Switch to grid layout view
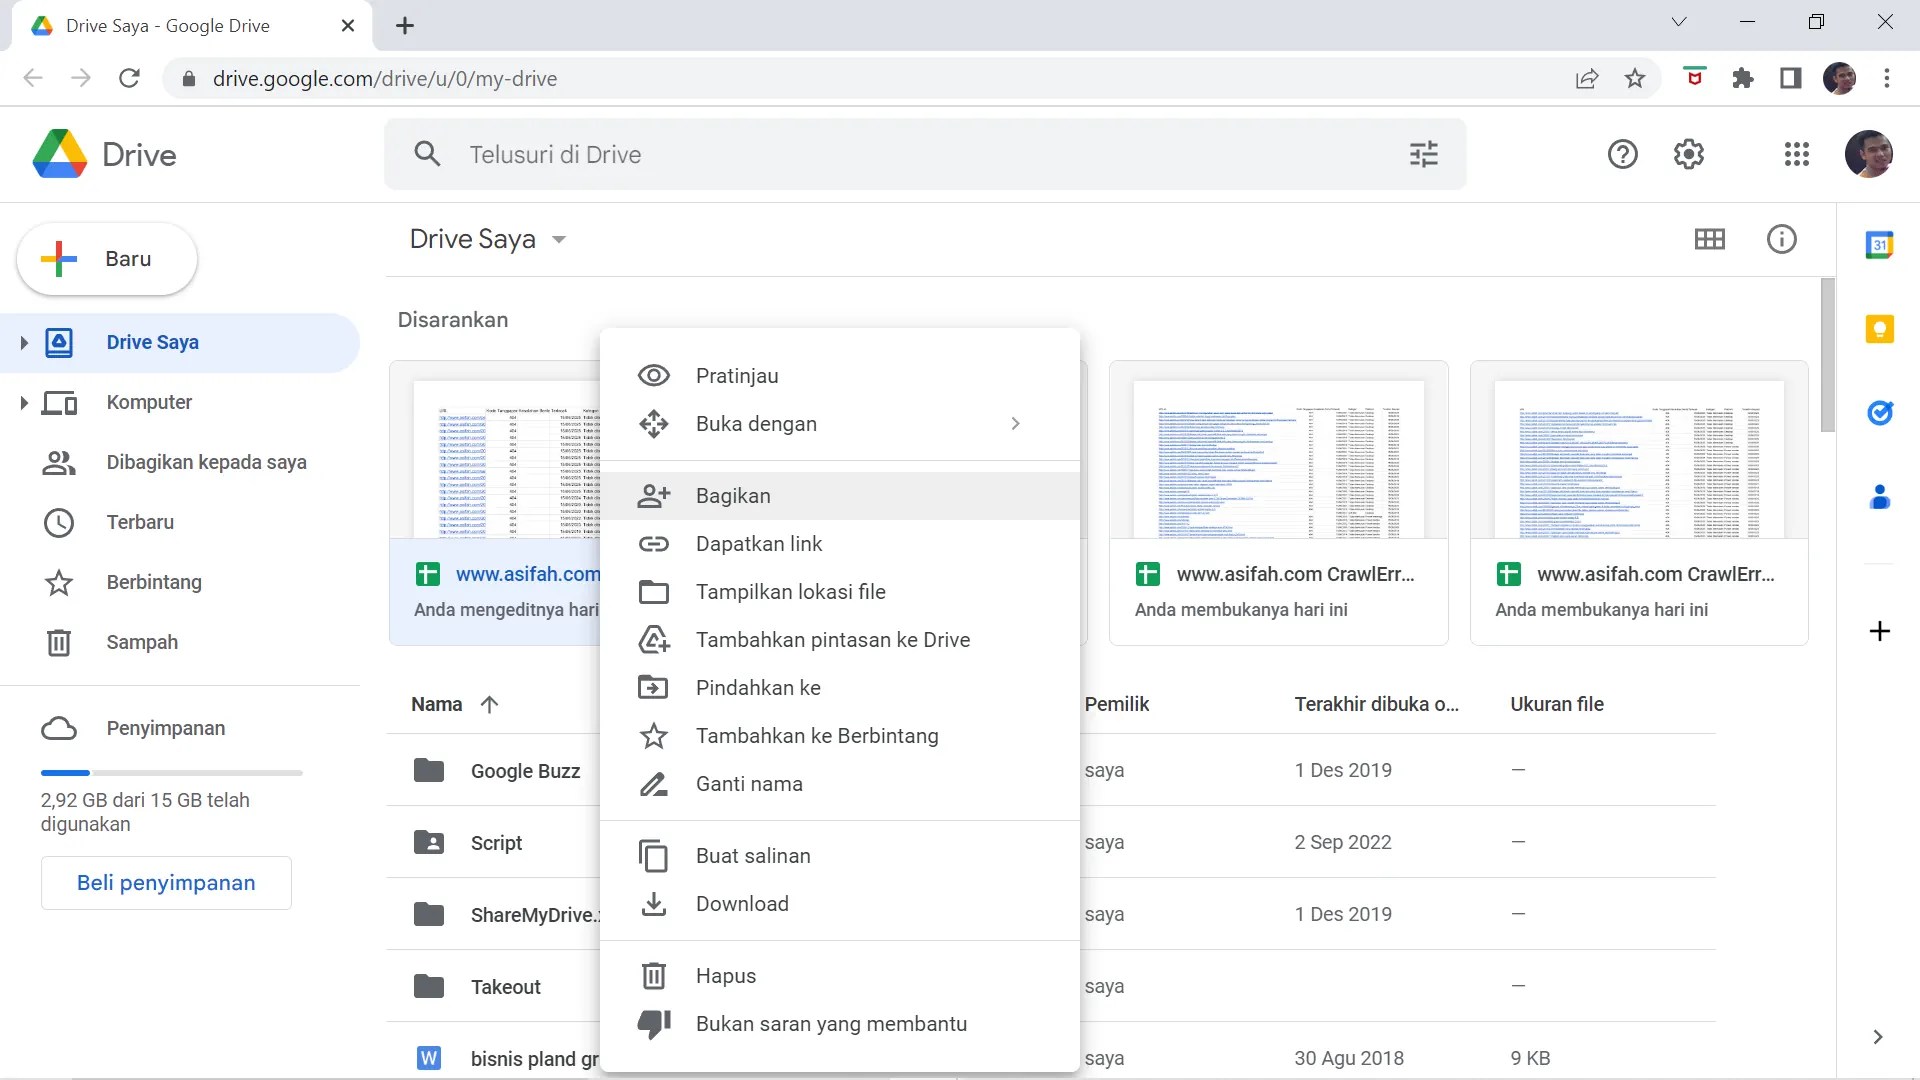 pos(1711,239)
